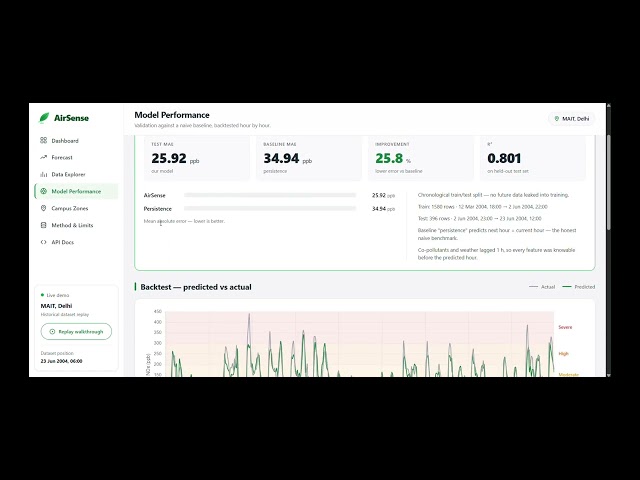Click the 'Train: 1580 rows' text line

[482, 207]
